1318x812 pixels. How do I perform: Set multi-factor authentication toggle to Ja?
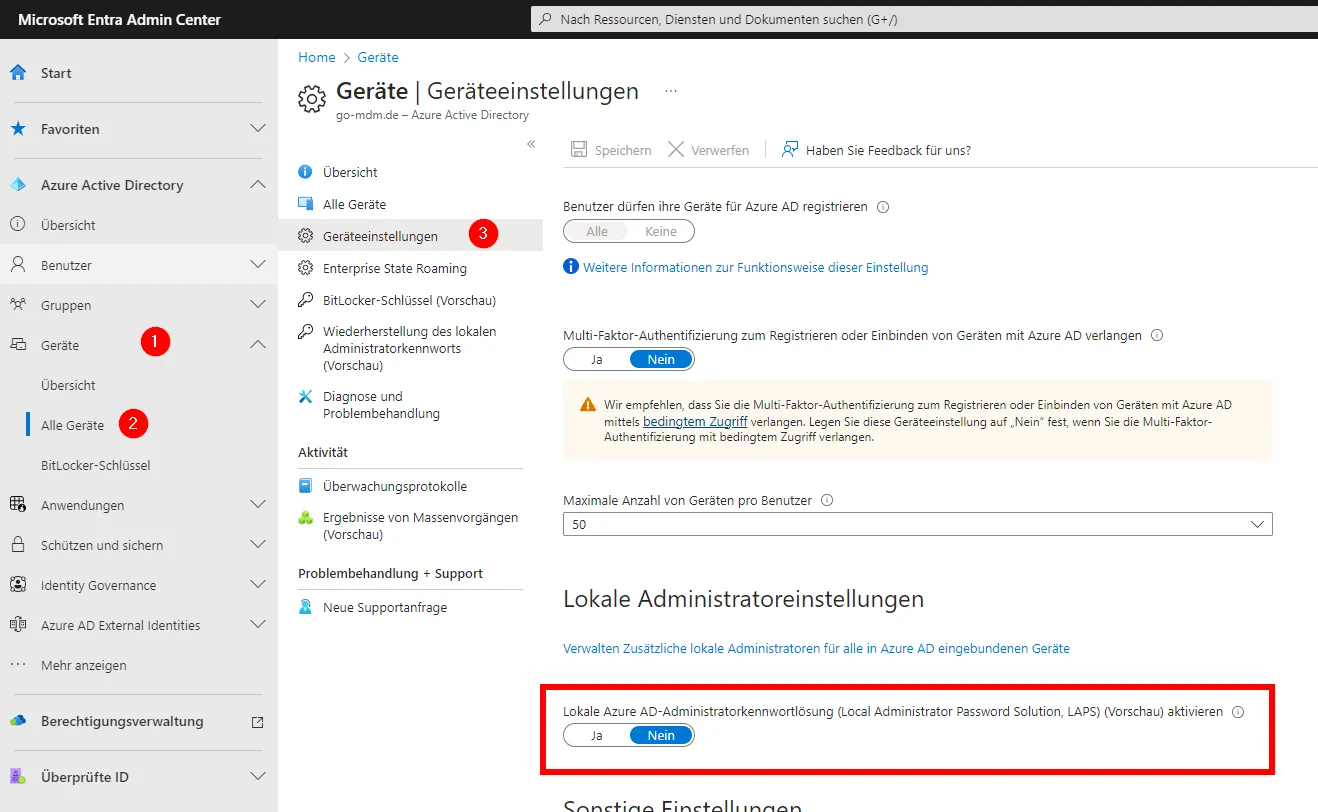coord(596,359)
